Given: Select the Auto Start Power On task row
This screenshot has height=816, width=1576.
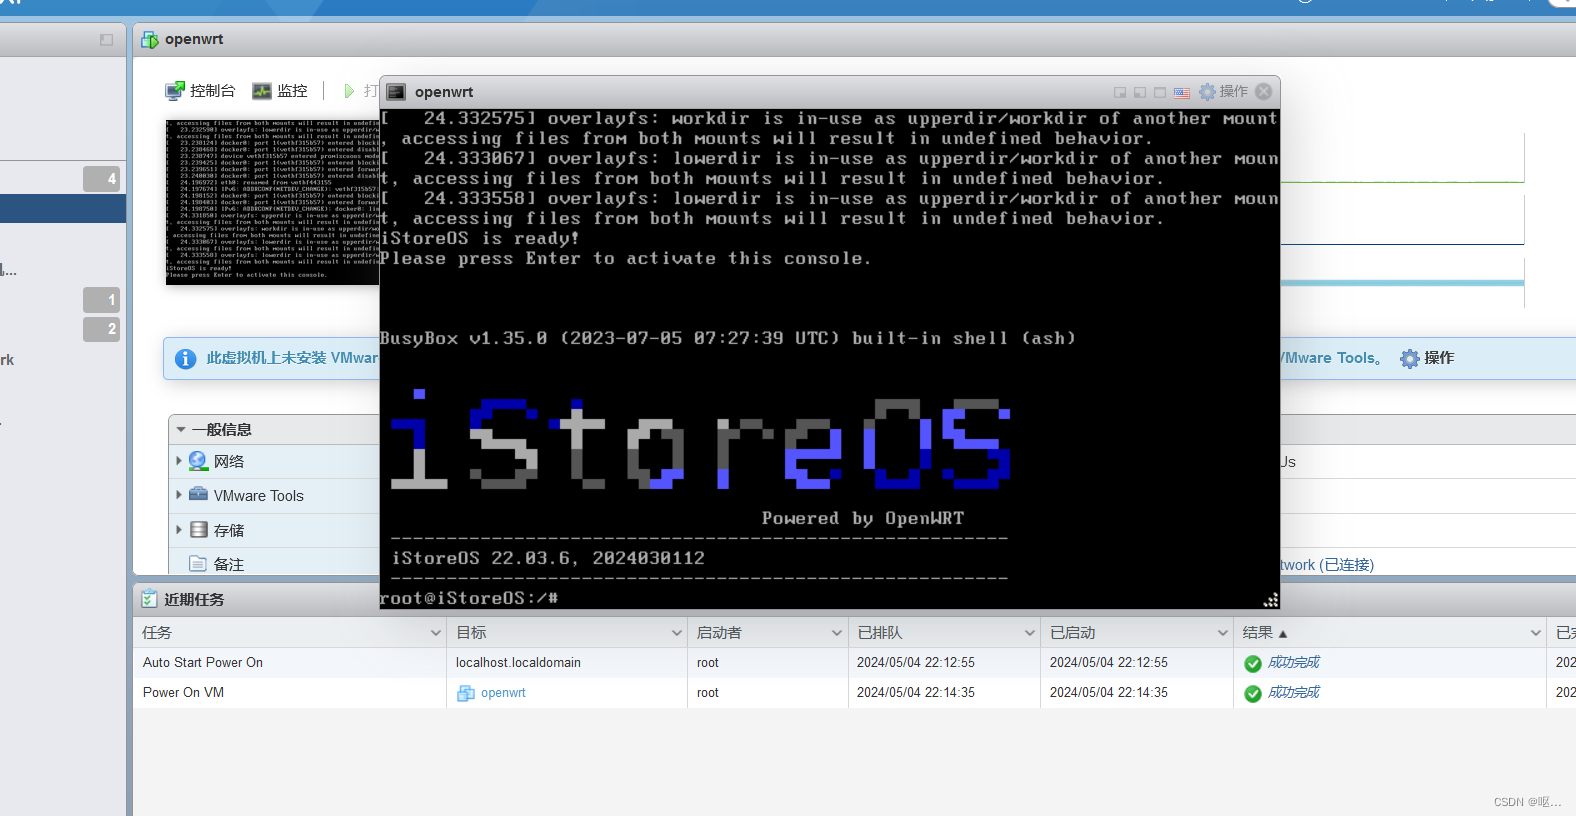Looking at the screenshot, I should 854,662.
